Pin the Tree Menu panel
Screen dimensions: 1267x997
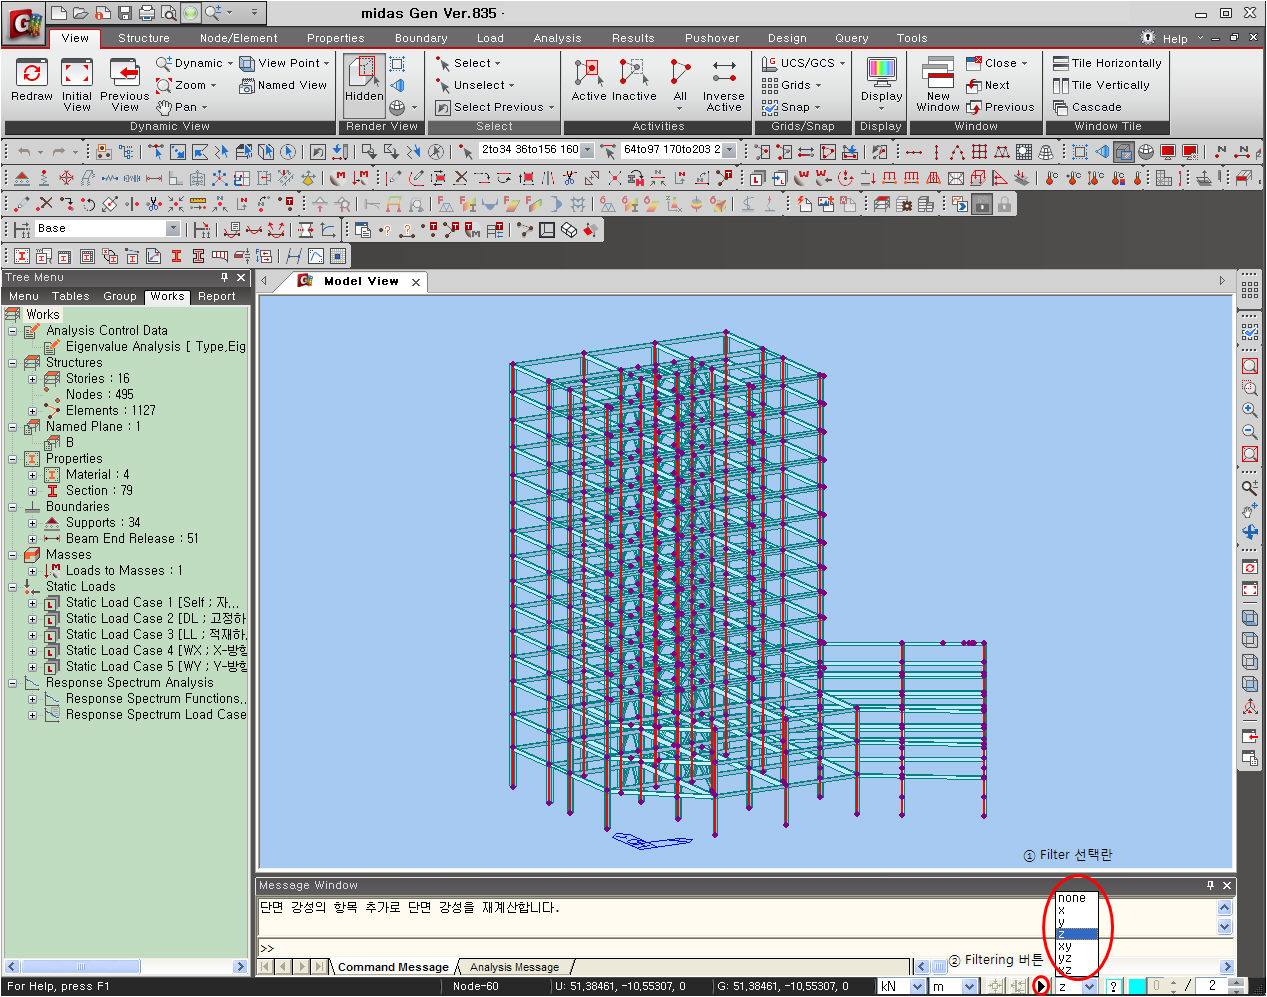click(x=225, y=278)
